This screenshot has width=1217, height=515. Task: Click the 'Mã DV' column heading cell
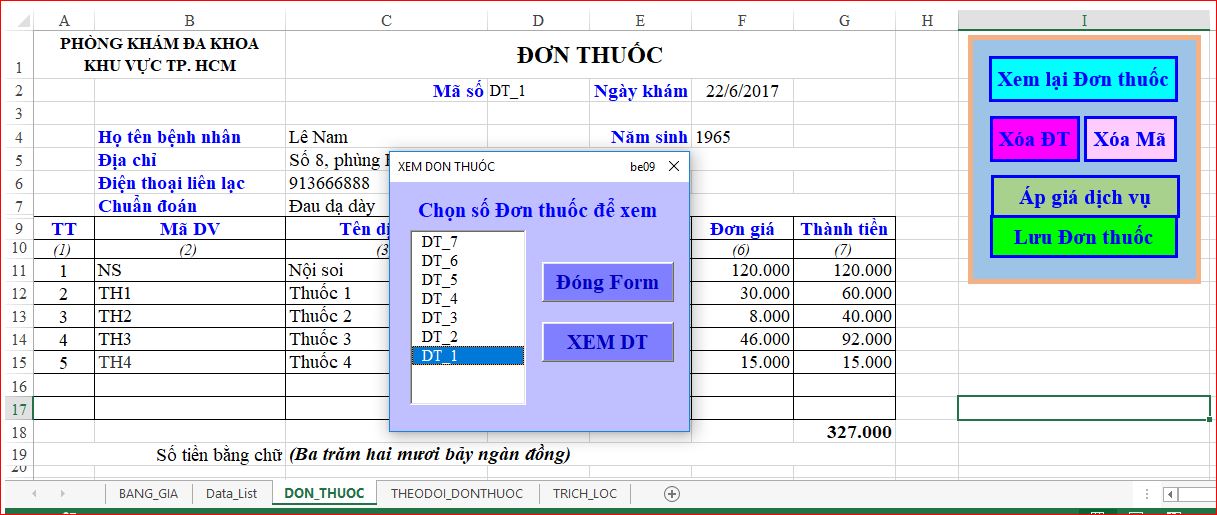(190, 229)
